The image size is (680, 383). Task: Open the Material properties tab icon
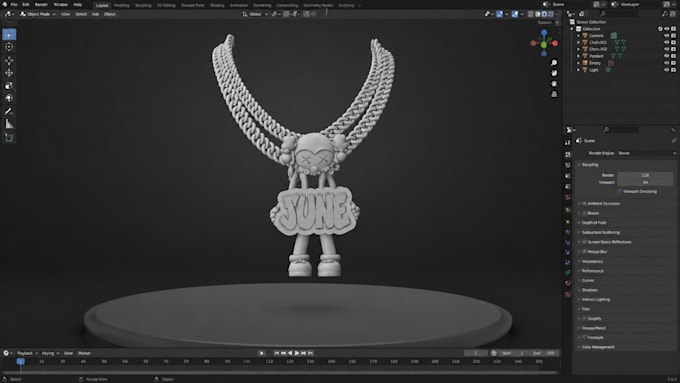568,283
